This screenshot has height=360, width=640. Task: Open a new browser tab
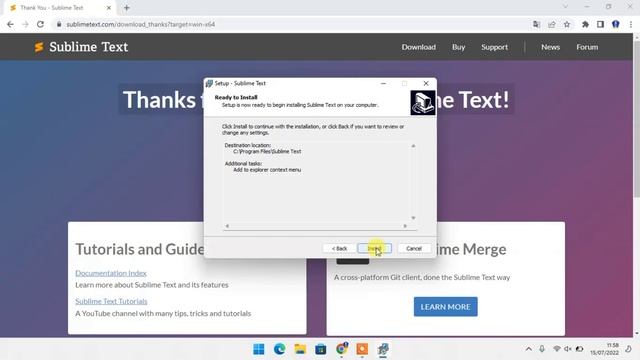(127, 8)
